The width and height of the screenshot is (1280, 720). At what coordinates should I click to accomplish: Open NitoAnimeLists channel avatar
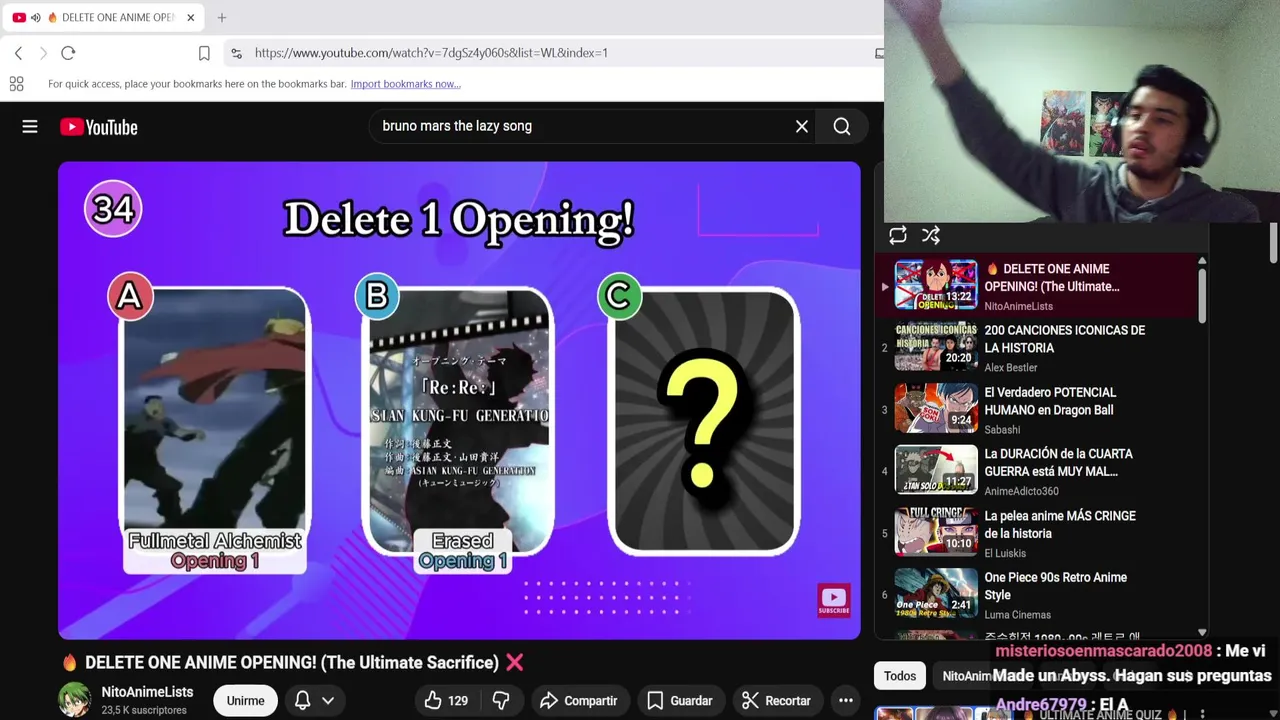pyautogui.click(x=75, y=700)
